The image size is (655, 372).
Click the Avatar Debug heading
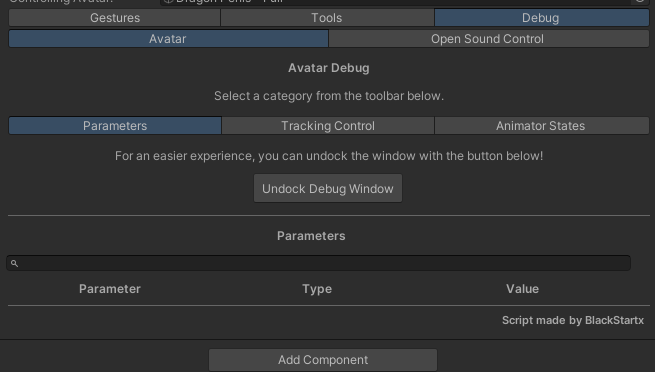pyautogui.click(x=329, y=68)
